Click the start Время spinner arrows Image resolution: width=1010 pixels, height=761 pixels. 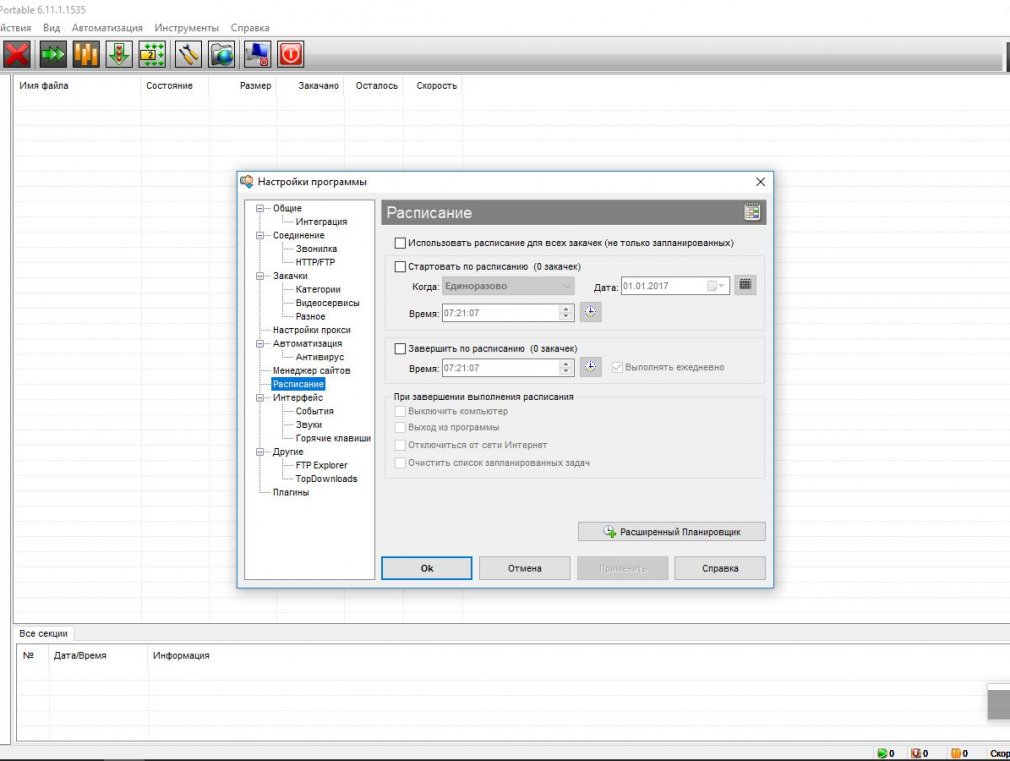coord(566,313)
